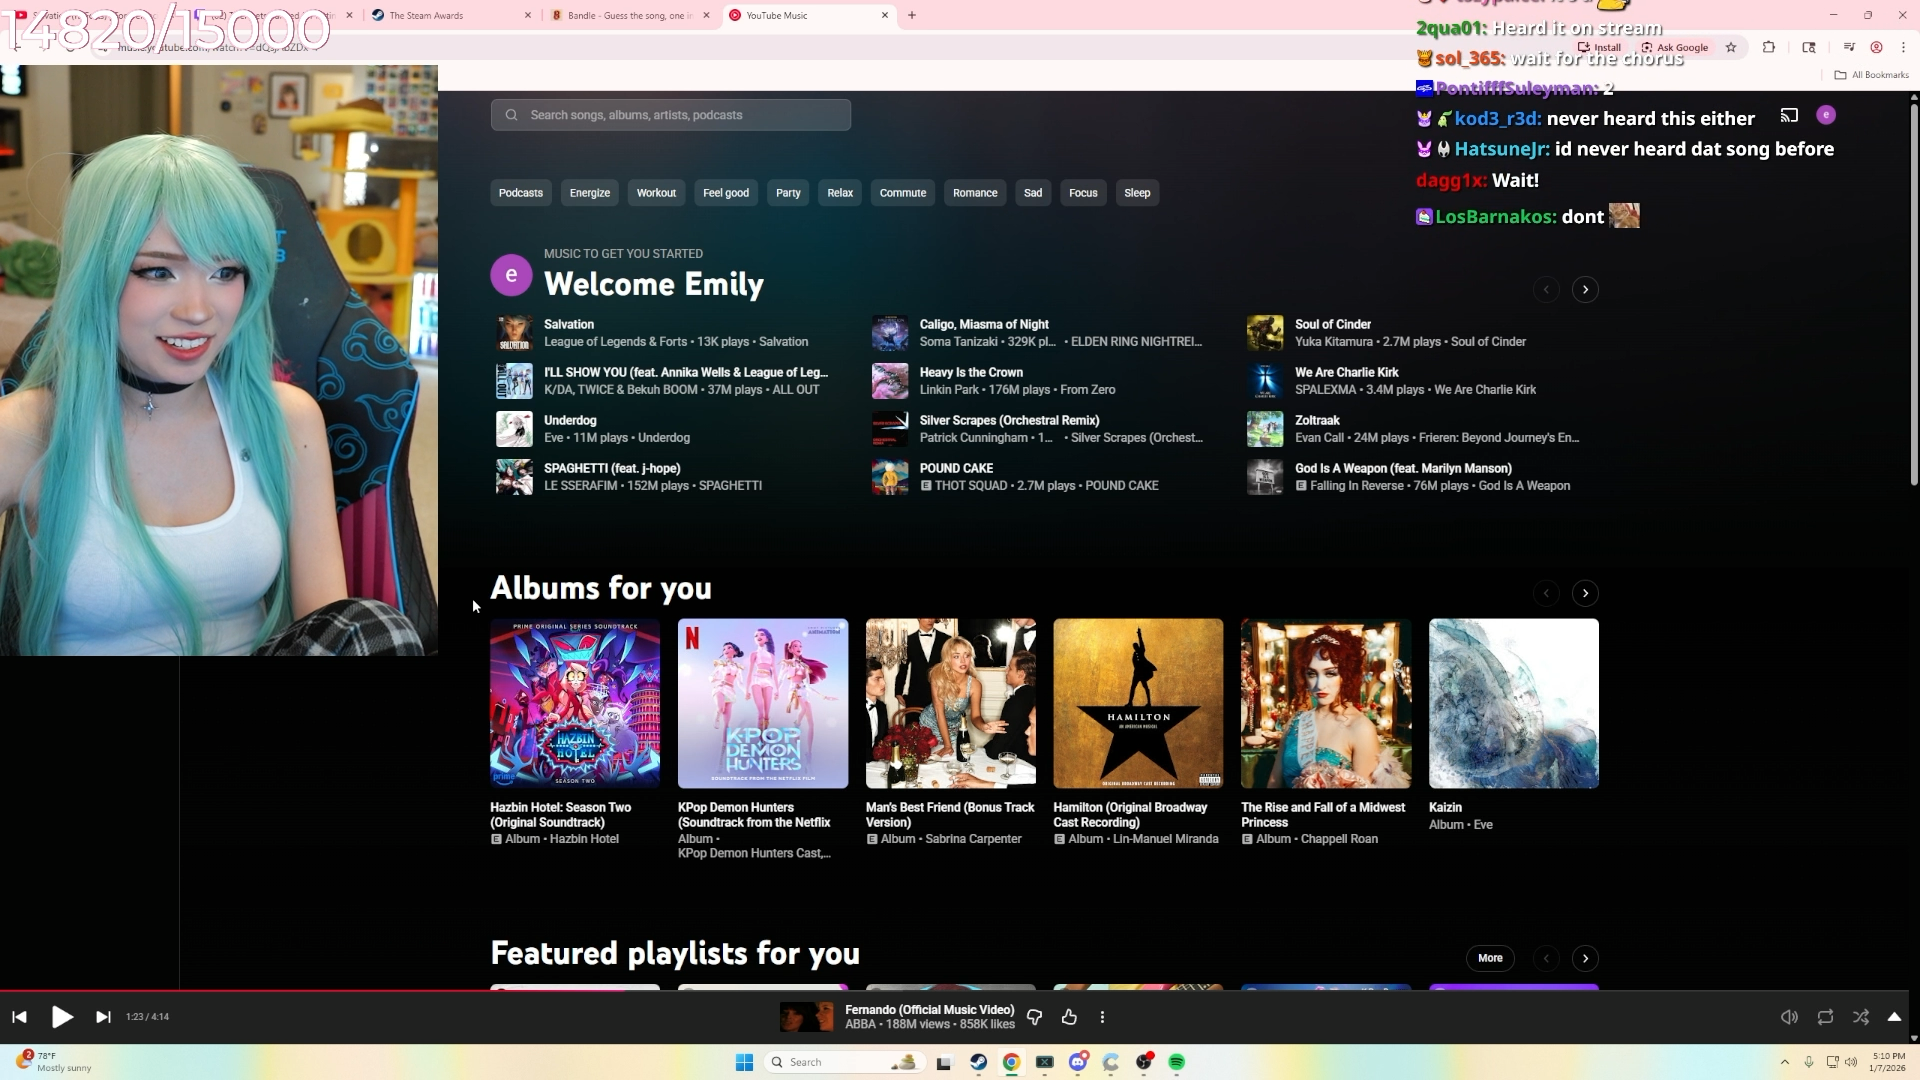The height and width of the screenshot is (1080, 1920).
Task: Open the volume control icon
Action: [1789, 1017]
